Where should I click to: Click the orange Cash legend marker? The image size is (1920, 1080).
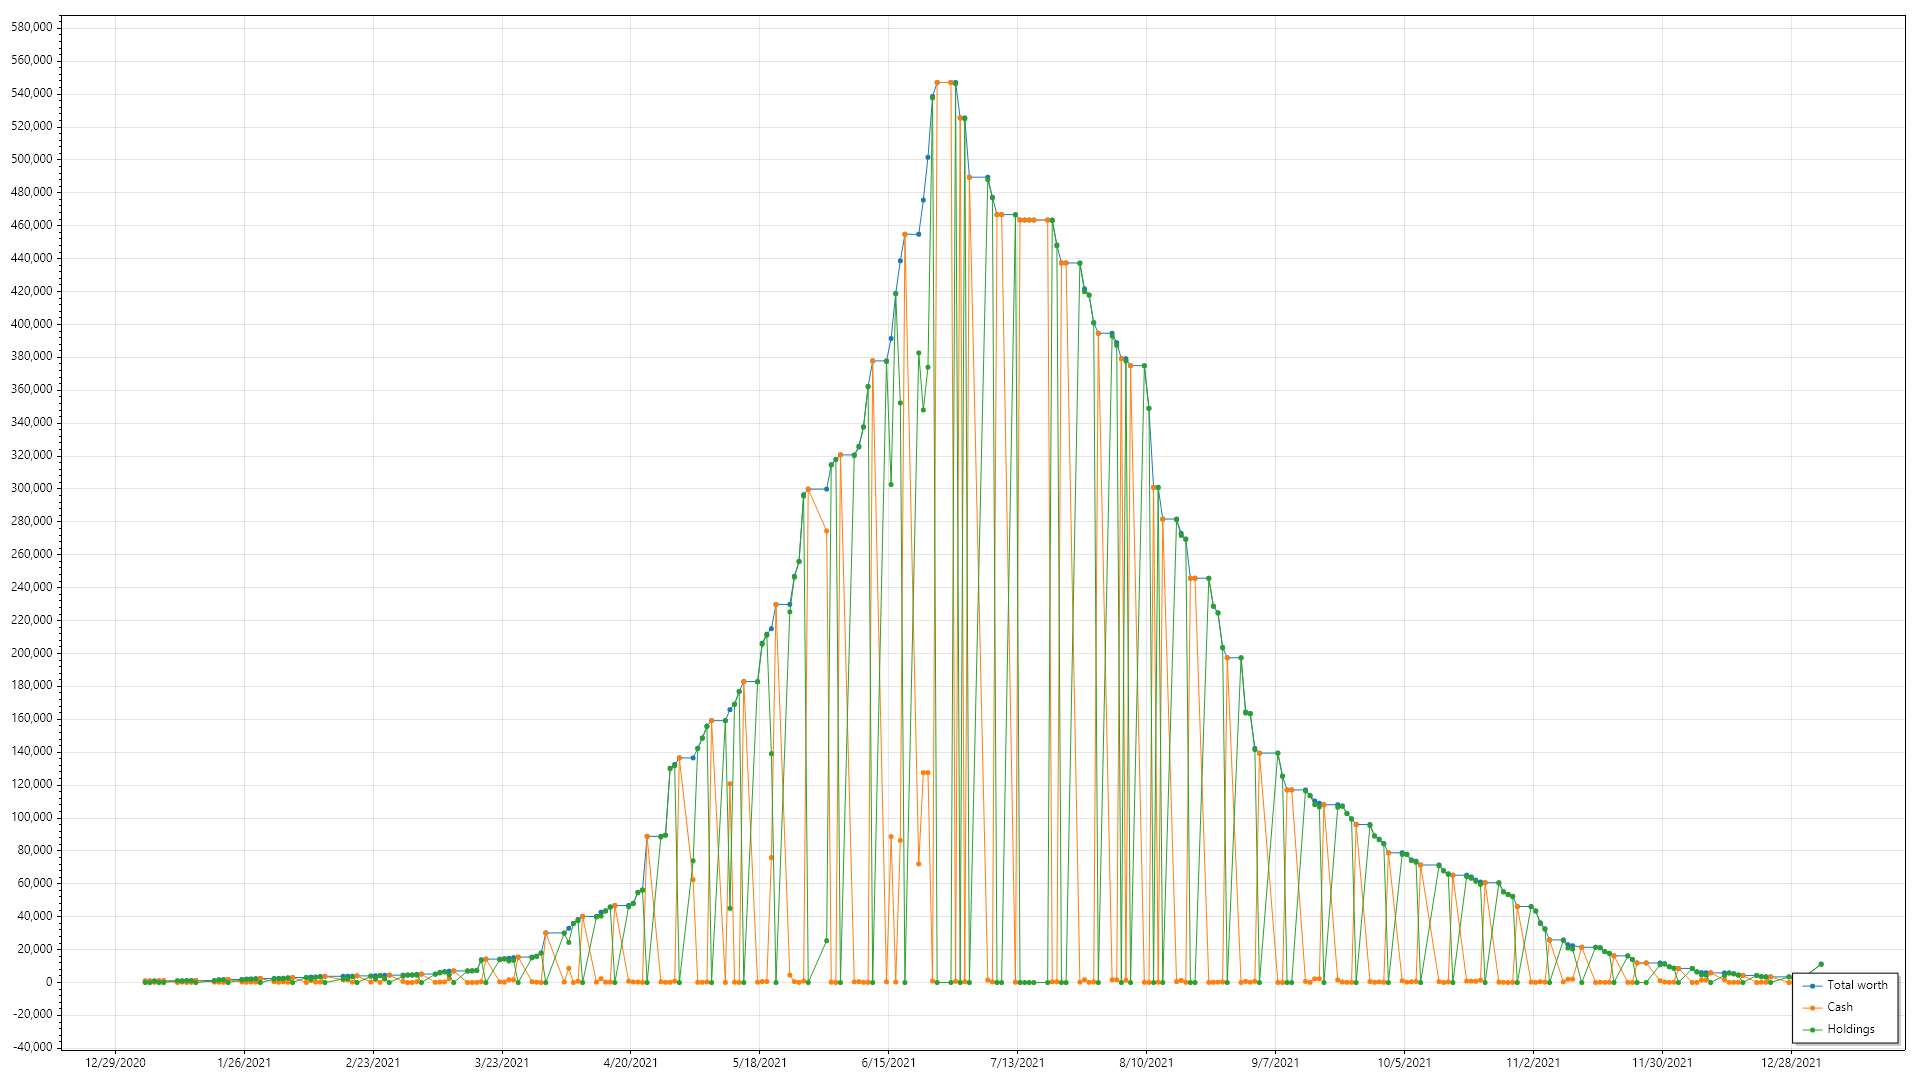point(1812,1008)
